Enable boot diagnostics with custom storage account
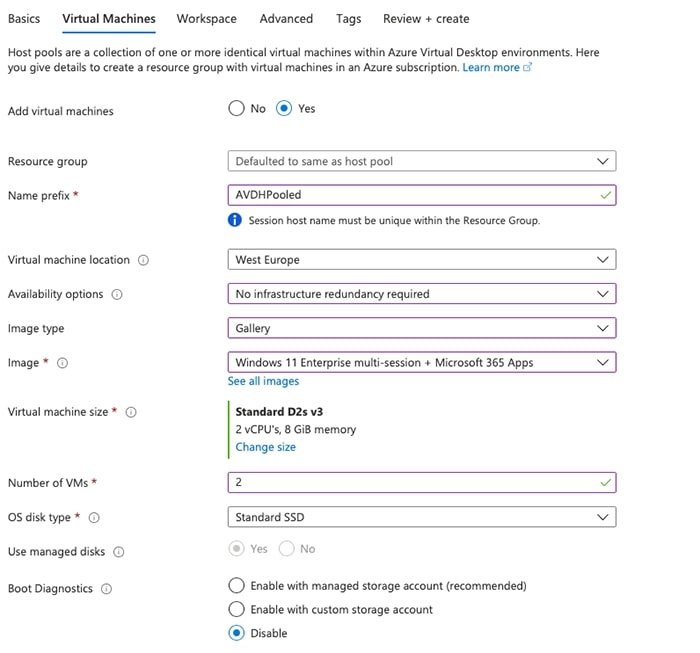Viewport: 700px width, 653px height. coord(236,609)
